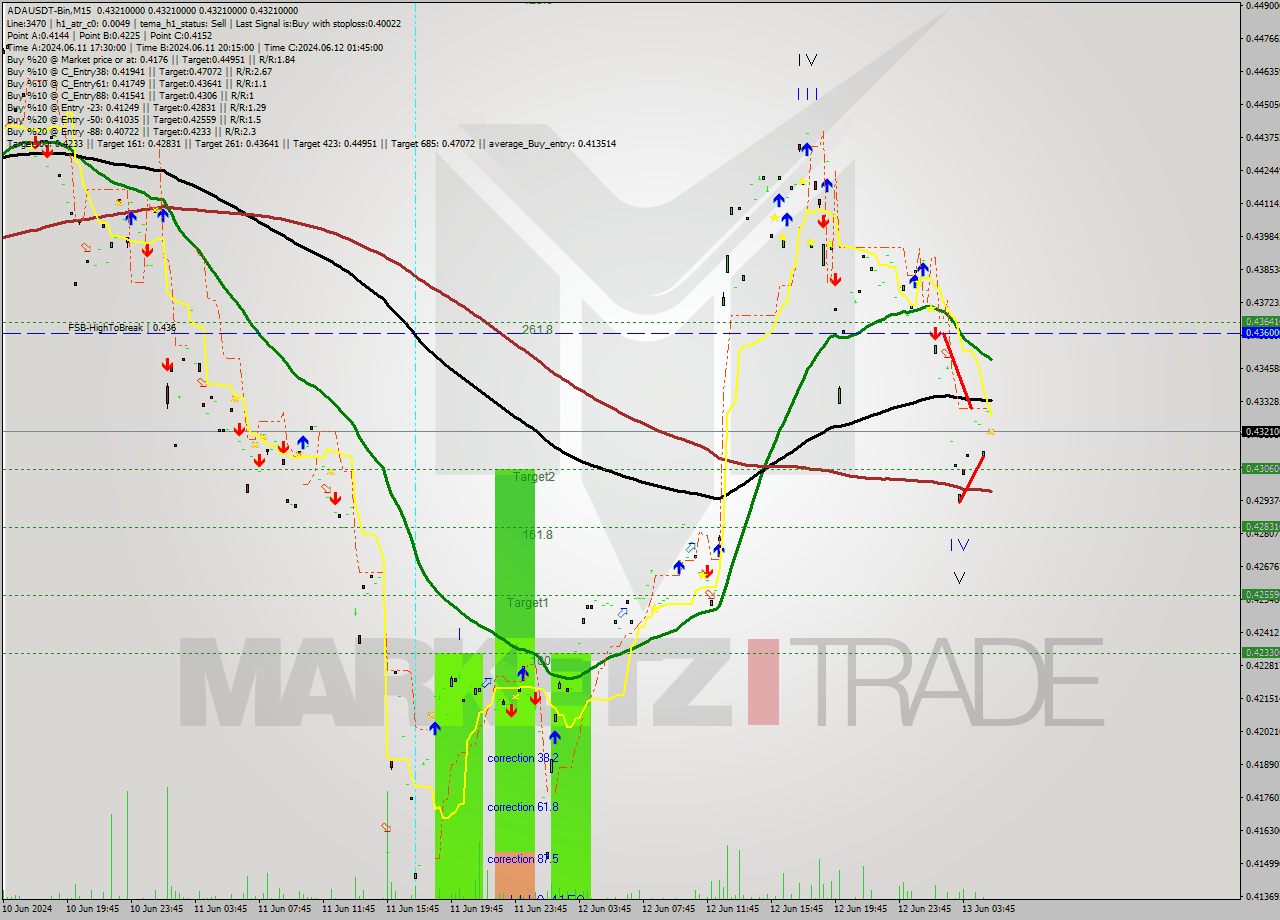Click the green 0.4233 price tag

pyautogui.click(x=1260, y=652)
